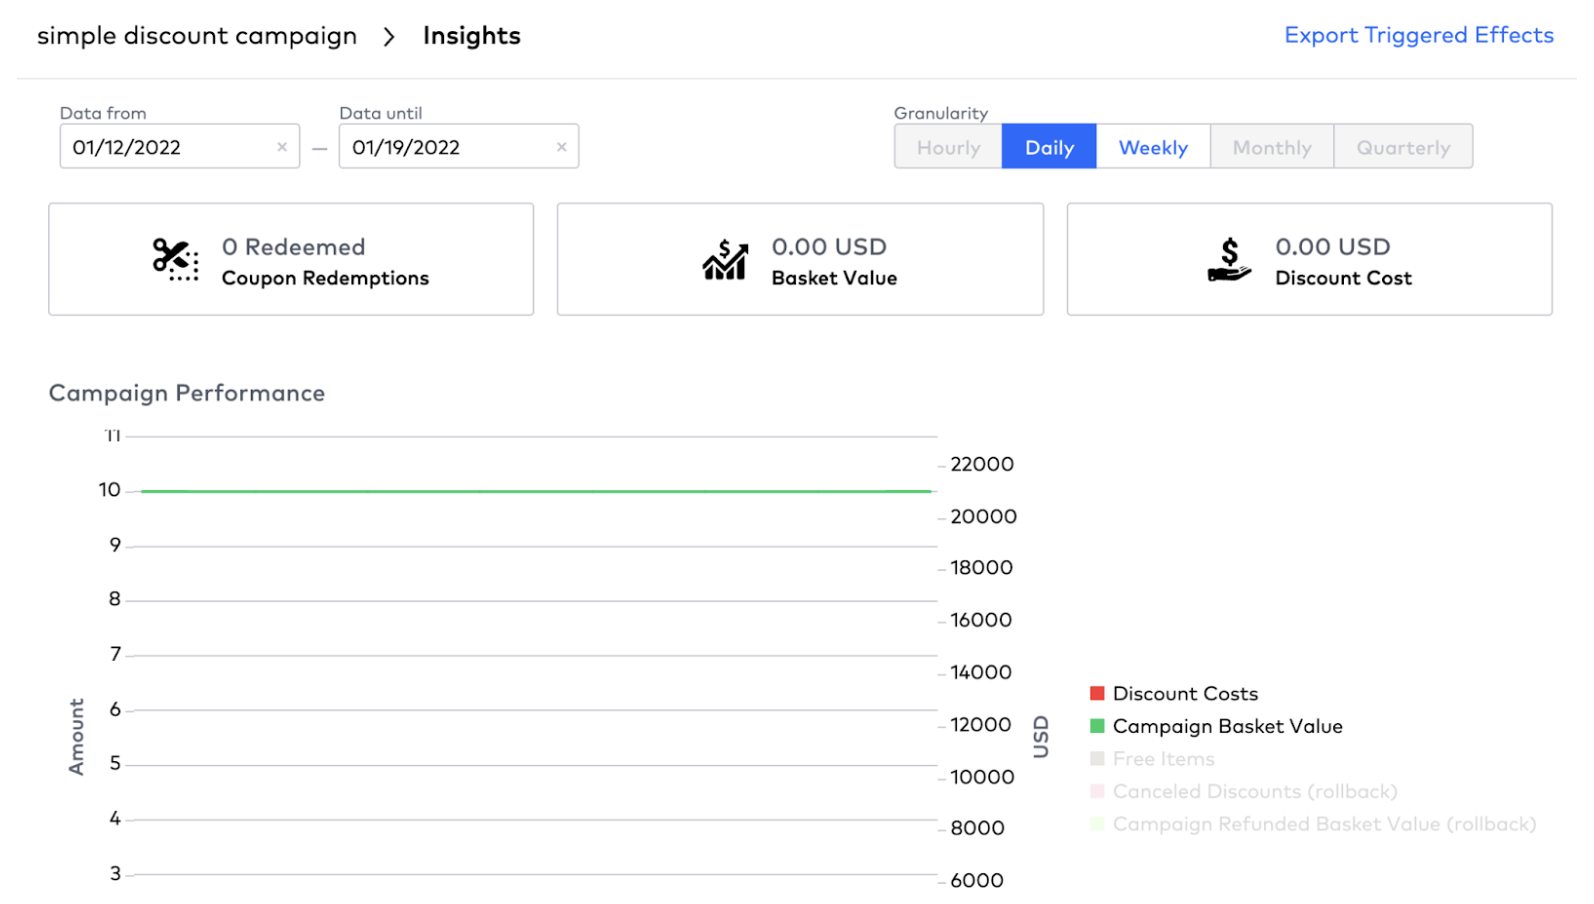The width and height of the screenshot is (1594, 904).
Task: Click the Insights breadcrumb
Action: point(472,36)
